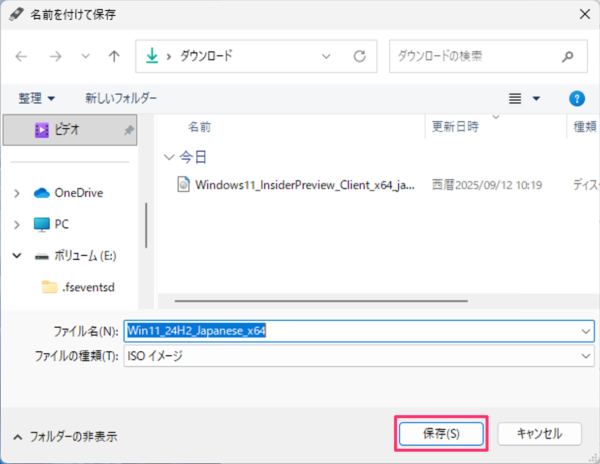The height and width of the screenshot is (464, 600).
Task: Open recent locations chevron in navigation bar
Action: (x=85, y=57)
